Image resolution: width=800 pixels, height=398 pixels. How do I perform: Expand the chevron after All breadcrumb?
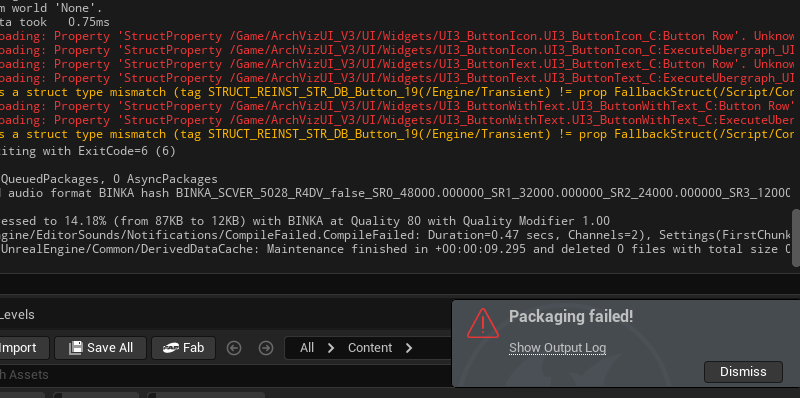pos(331,348)
